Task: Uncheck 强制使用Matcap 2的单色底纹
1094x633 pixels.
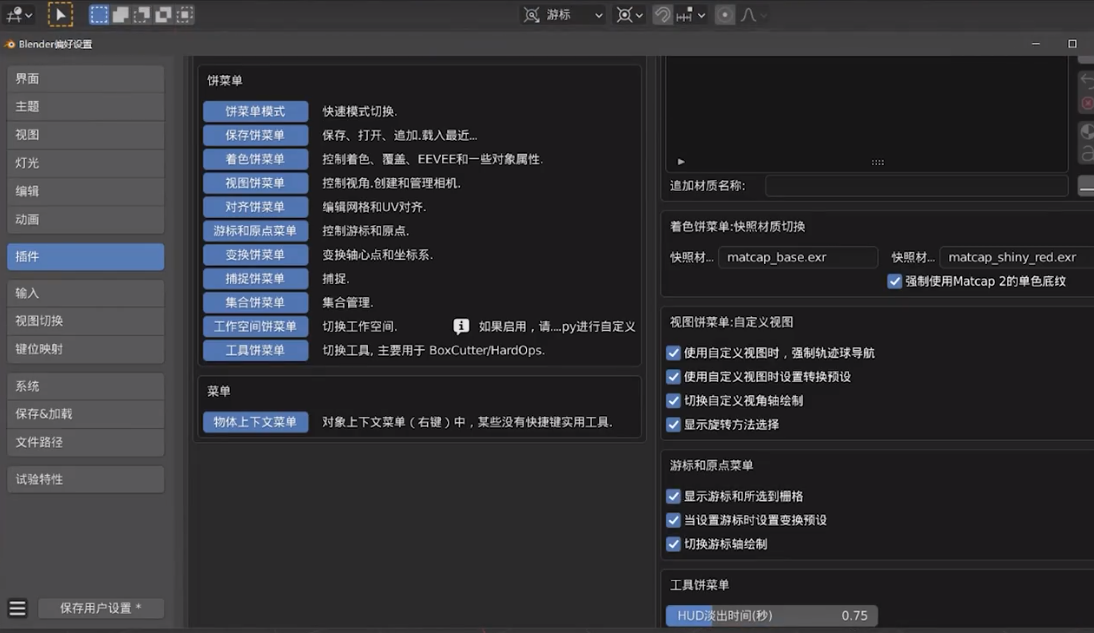Action: coord(894,281)
